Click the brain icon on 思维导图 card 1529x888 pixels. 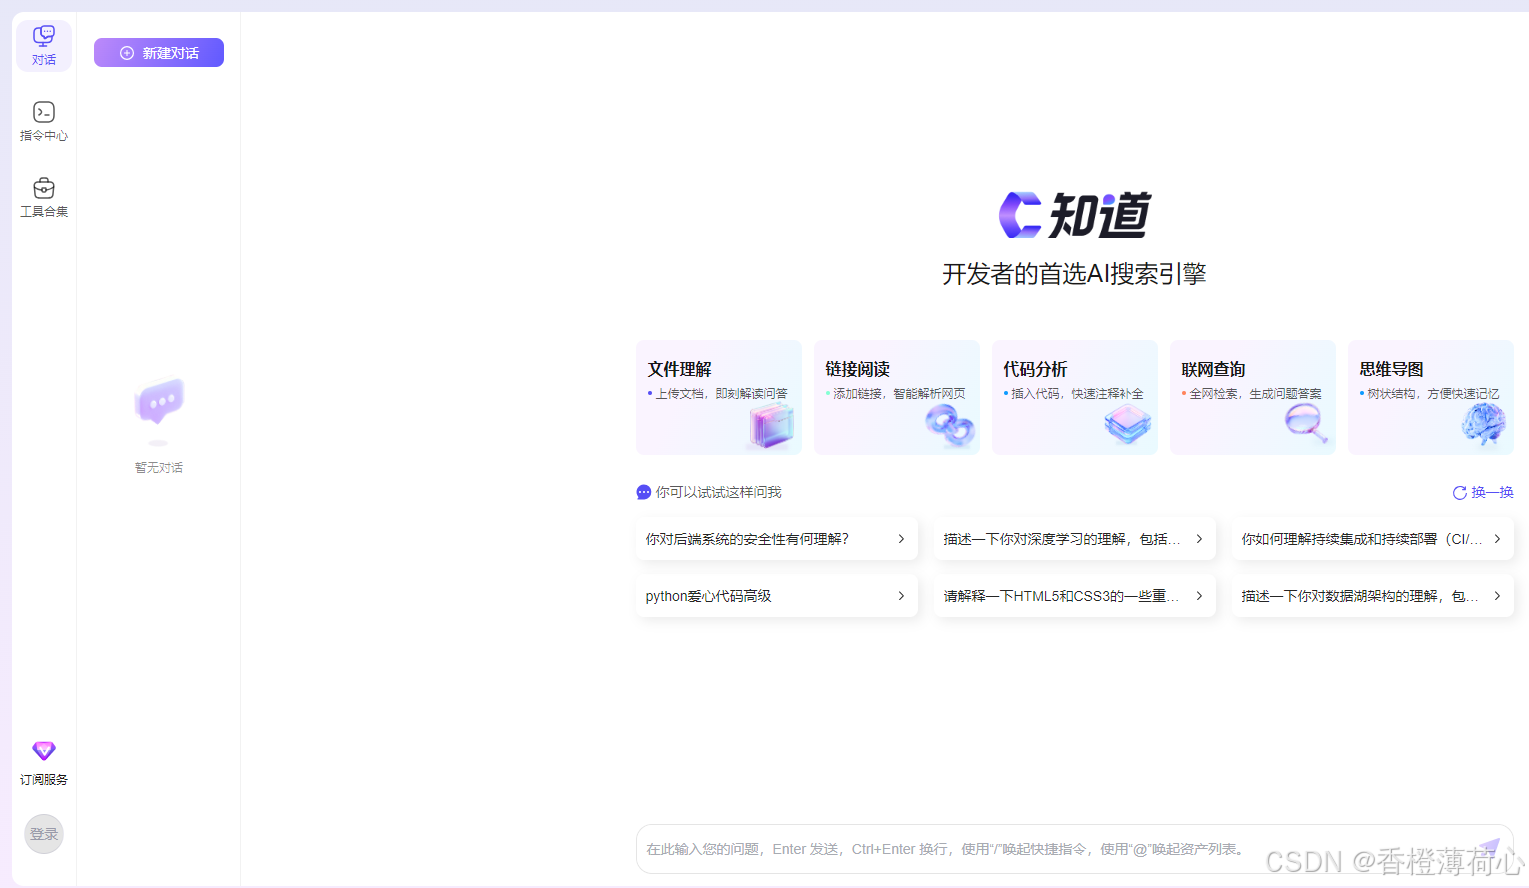pyautogui.click(x=1484, y=425)
